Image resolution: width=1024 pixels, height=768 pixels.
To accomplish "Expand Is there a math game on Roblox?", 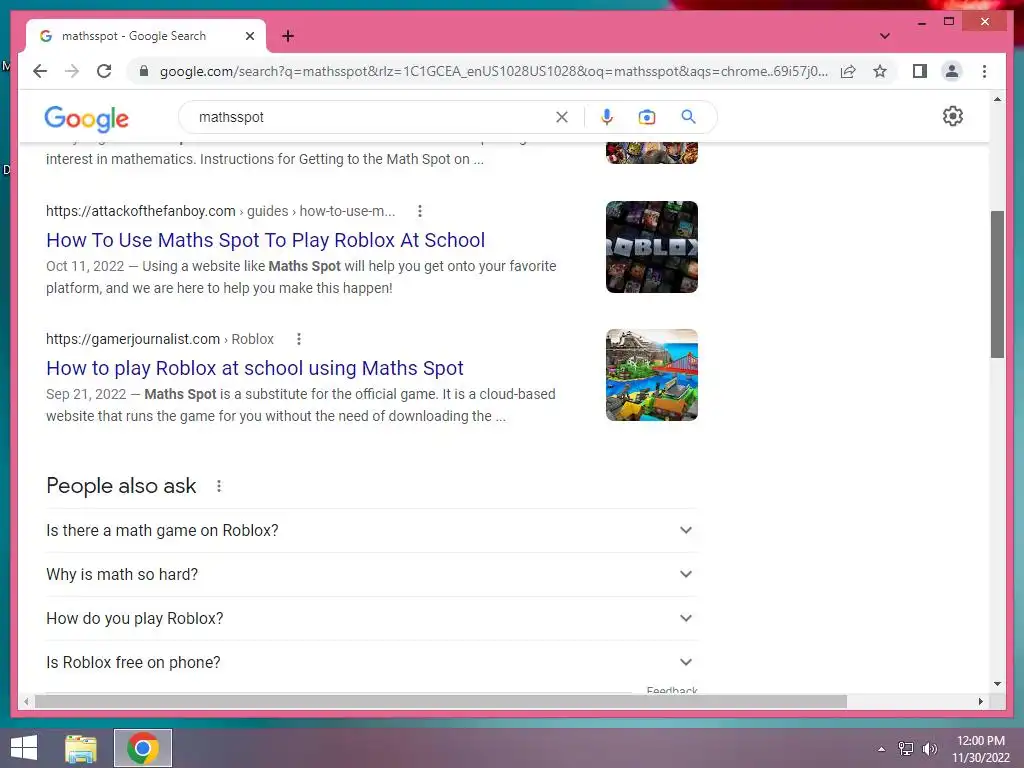I will point(371,530).
